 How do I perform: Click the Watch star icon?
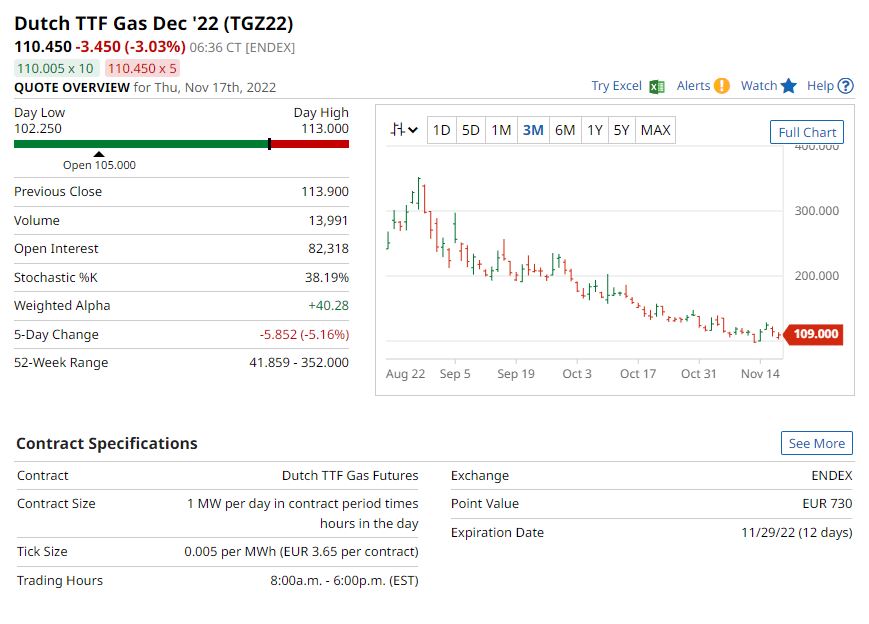point(789,86)
